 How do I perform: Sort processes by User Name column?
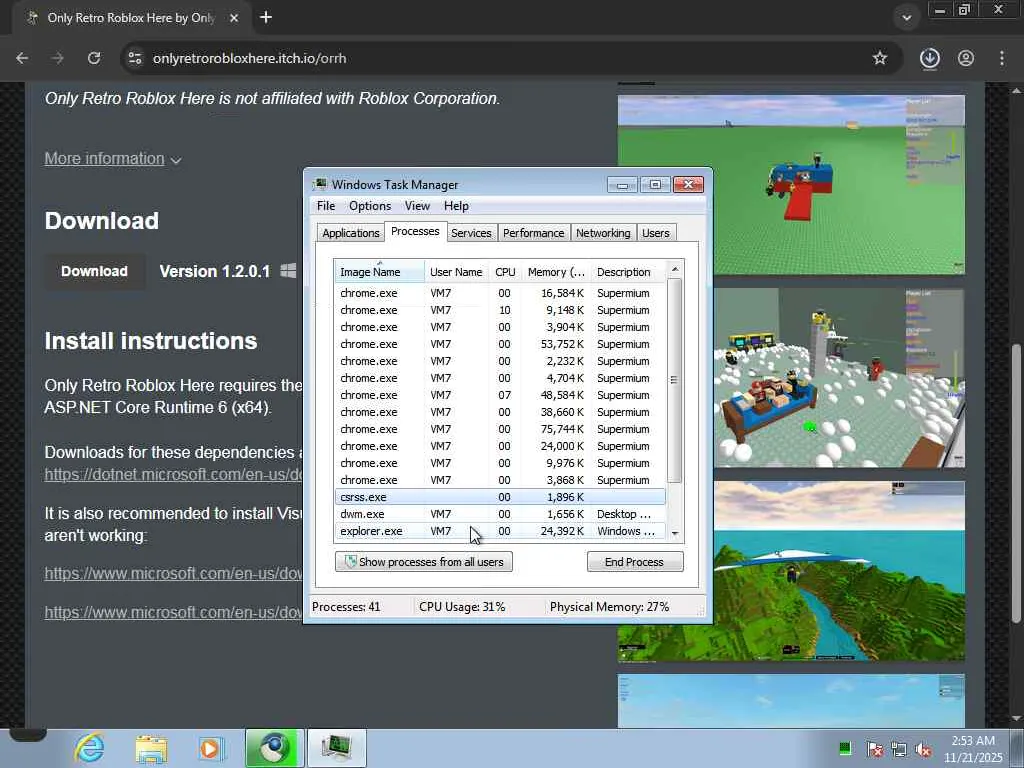coord(456,272)
